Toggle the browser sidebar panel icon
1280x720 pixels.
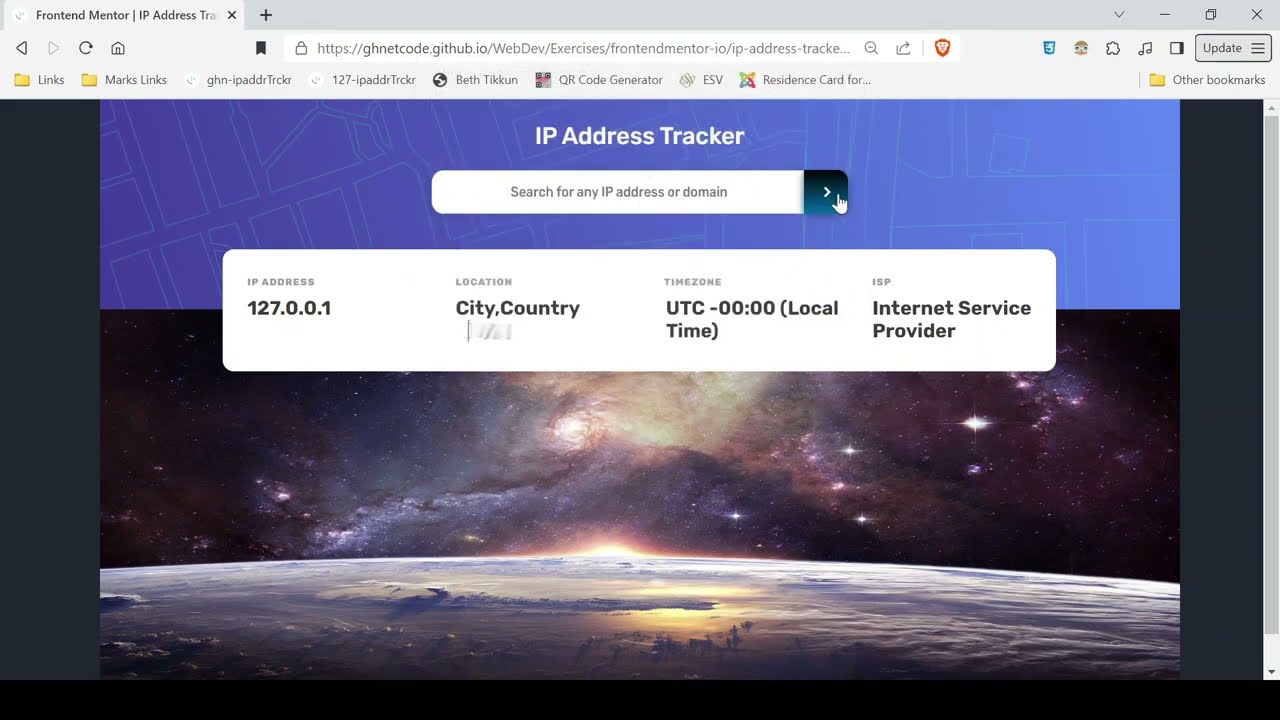click(1177, 48)
